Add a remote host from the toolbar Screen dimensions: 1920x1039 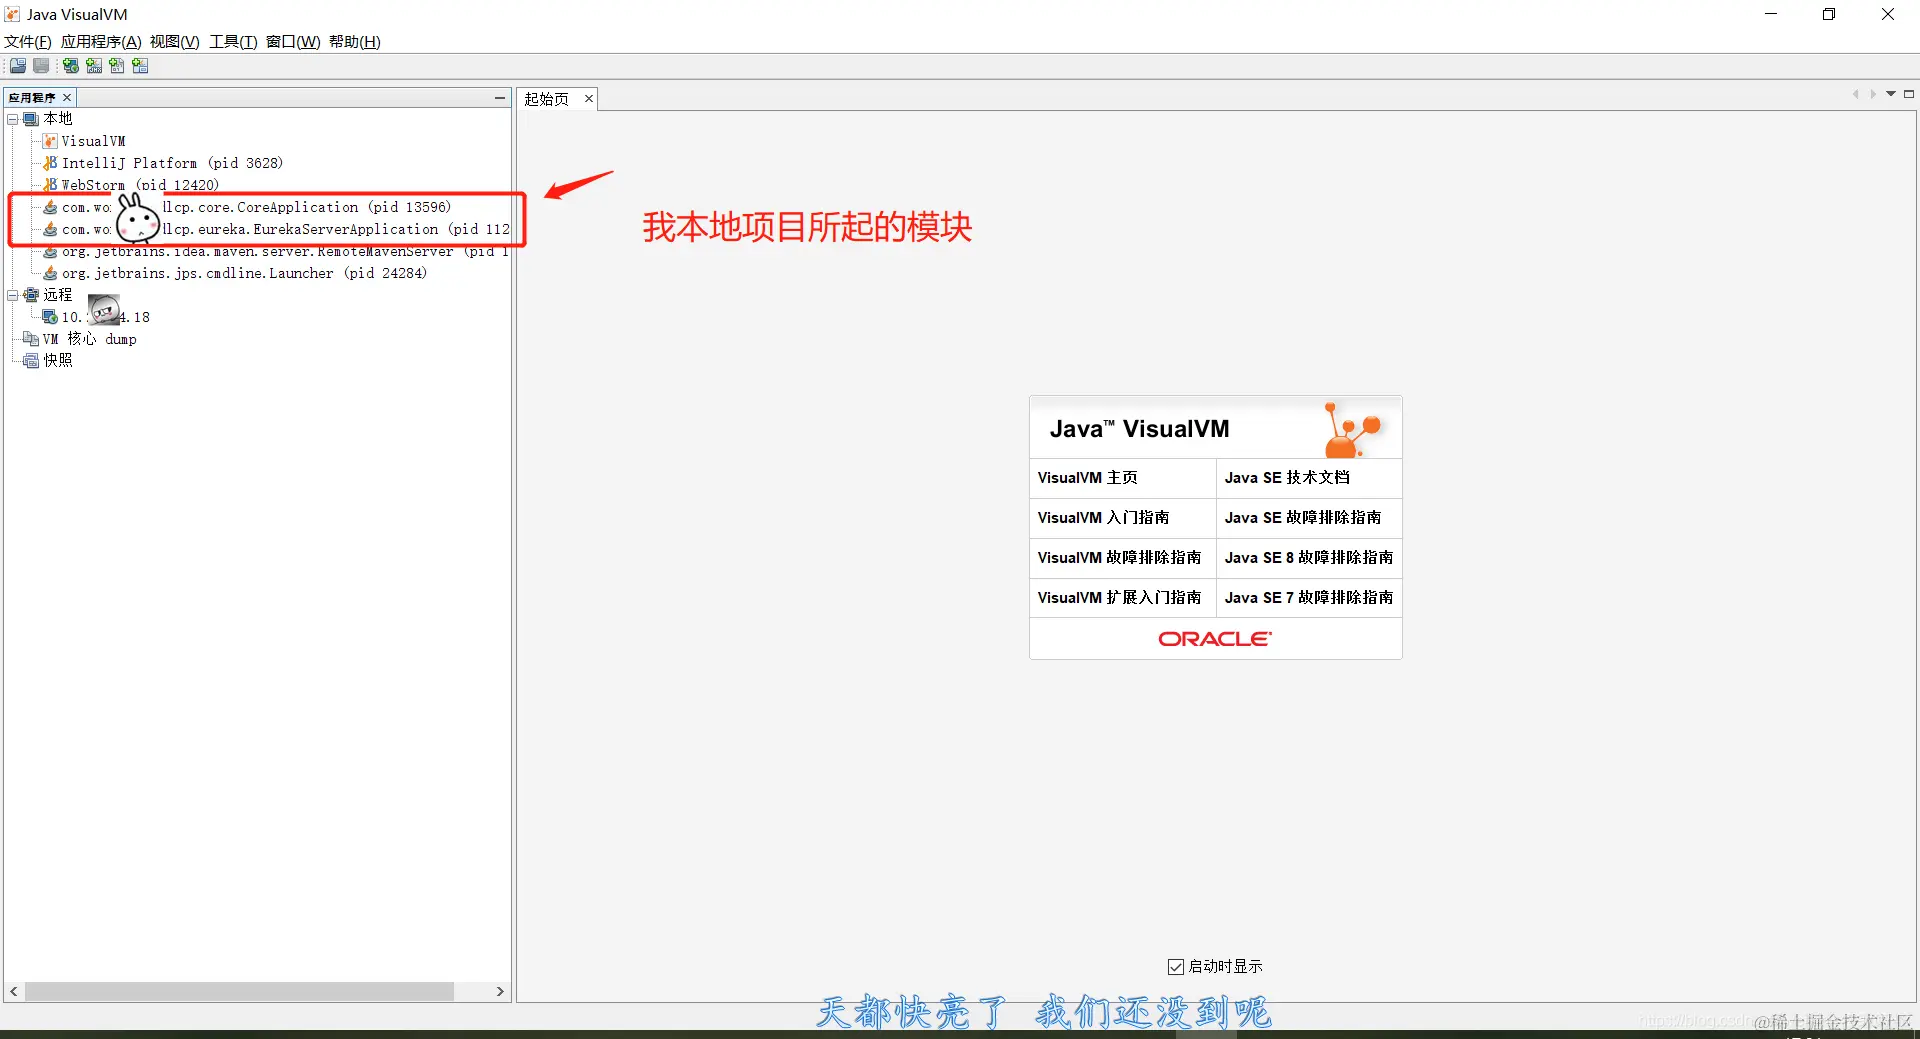(x=71, y=66)
